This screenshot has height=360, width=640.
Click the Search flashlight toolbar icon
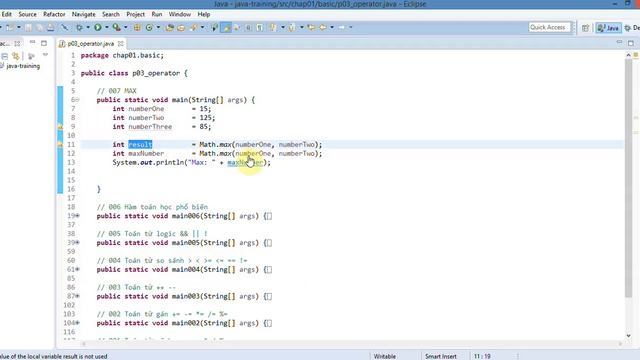click(x=193, y=27)
